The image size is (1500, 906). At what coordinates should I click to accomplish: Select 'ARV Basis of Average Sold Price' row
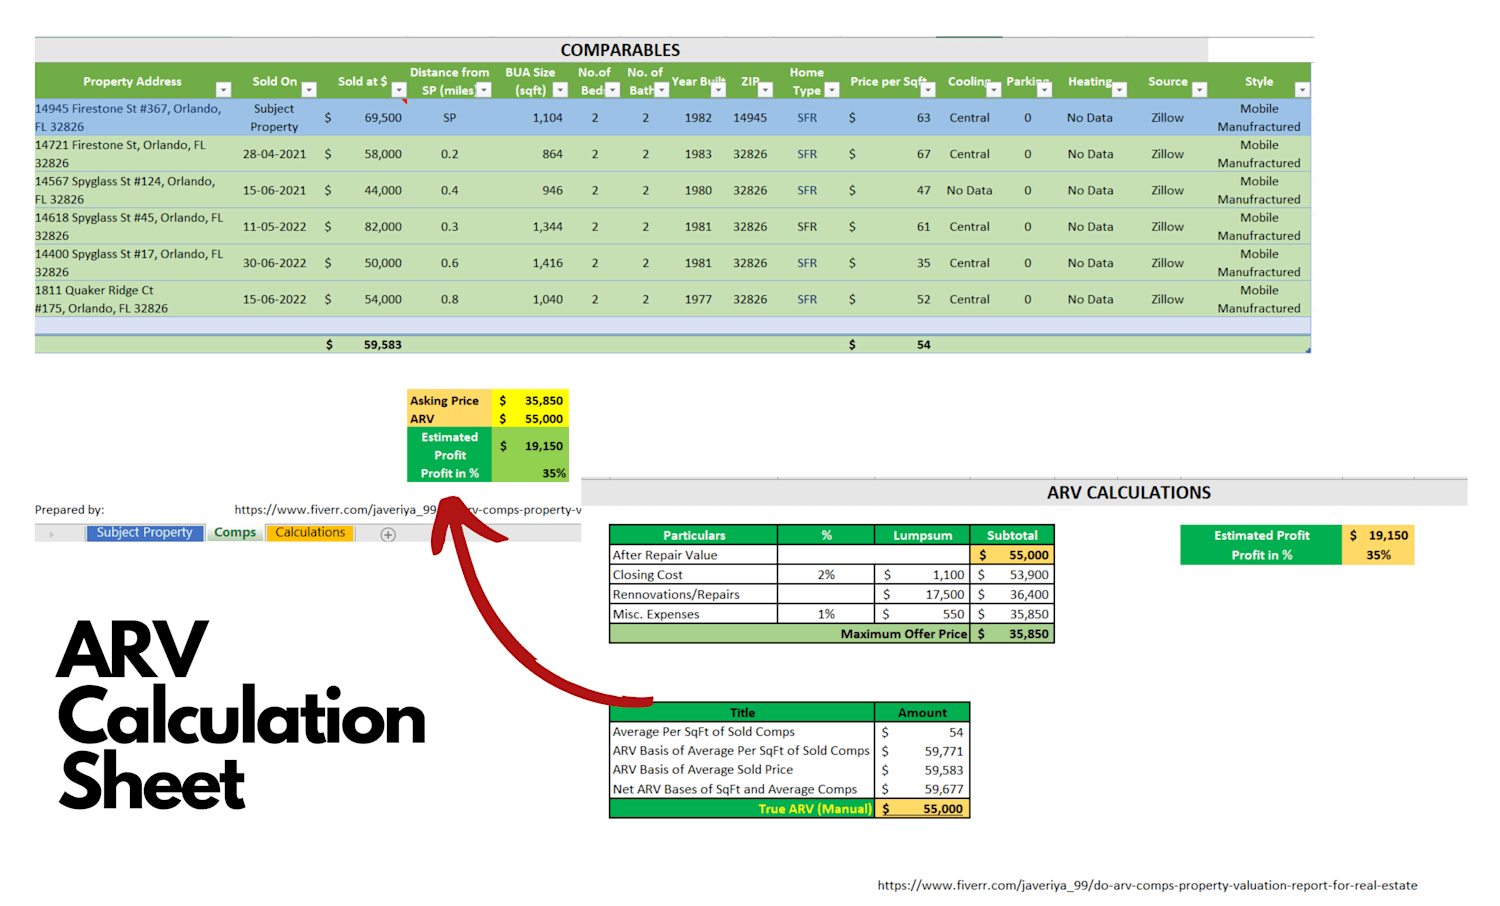[x=742, y=770]
